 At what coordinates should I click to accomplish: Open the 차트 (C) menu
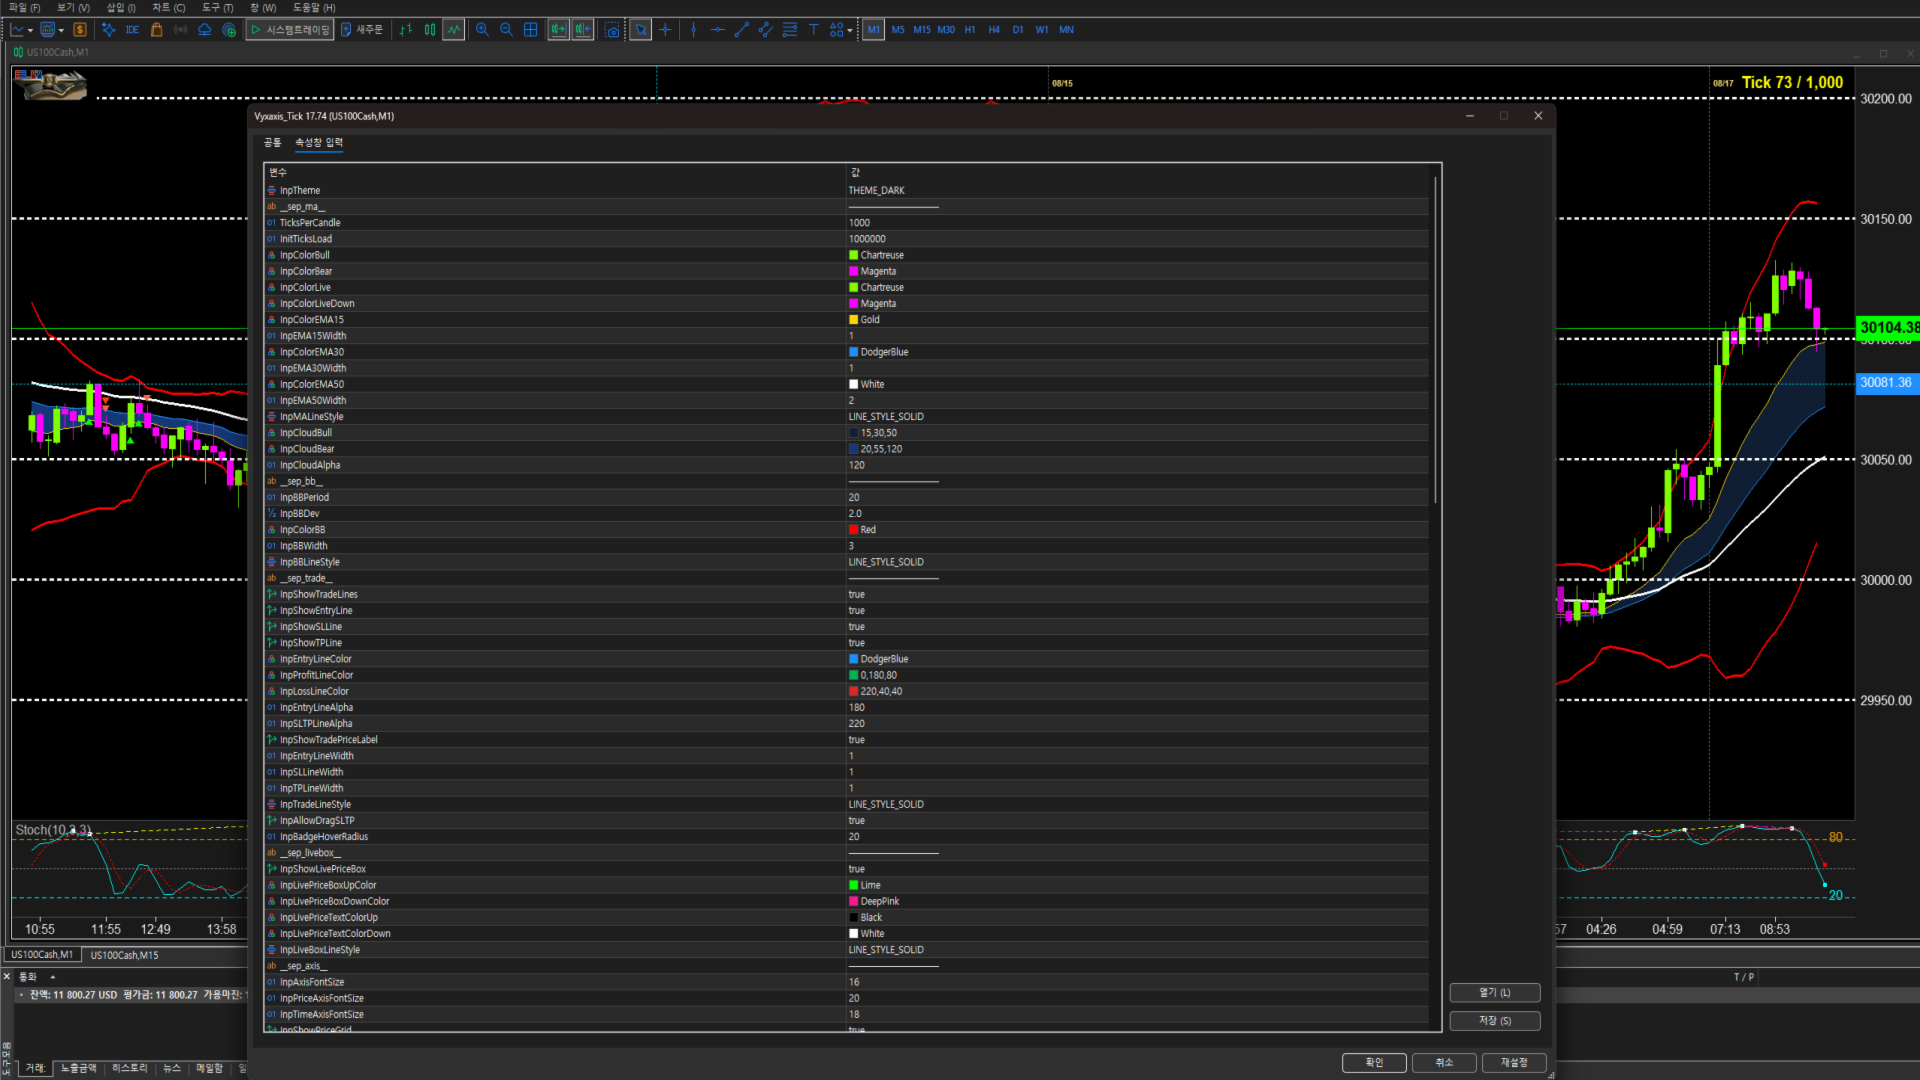(x=168, y=8)
